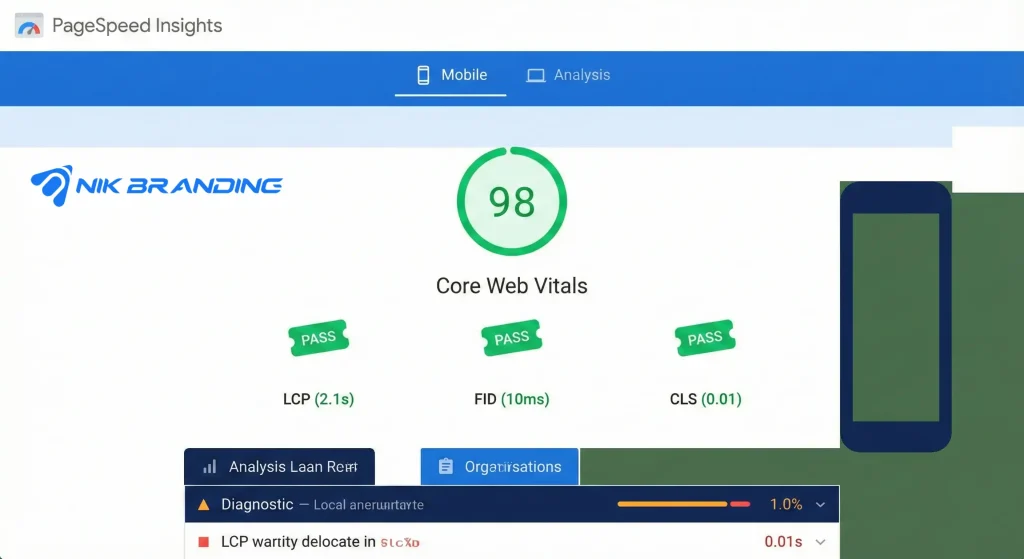Screen dimensions: 1024x559
Task: Click the PASS badge above FID
Action: pos(512,338)
